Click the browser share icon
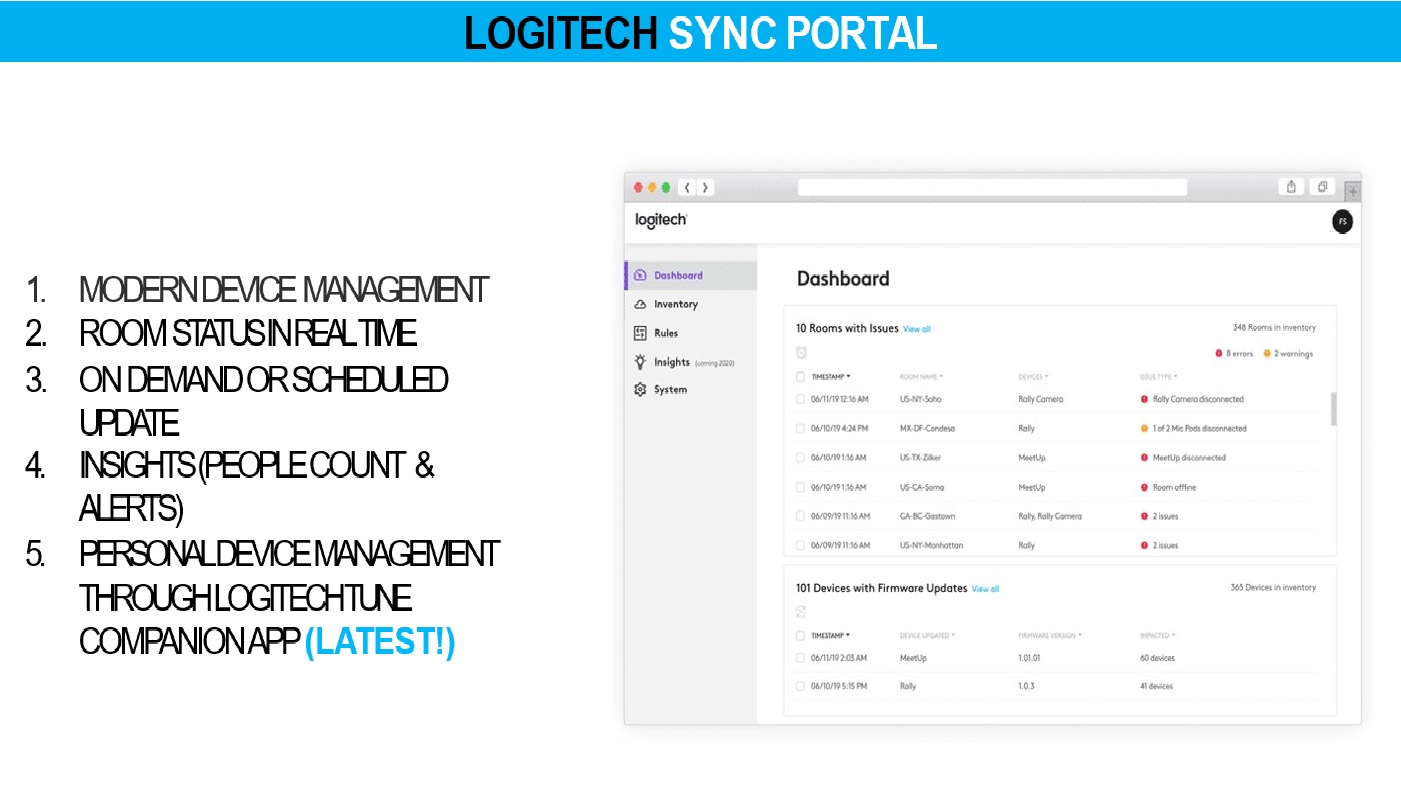Image resolution: width=1401 pixels, height=801 pixels. [x=1292, y=187]
